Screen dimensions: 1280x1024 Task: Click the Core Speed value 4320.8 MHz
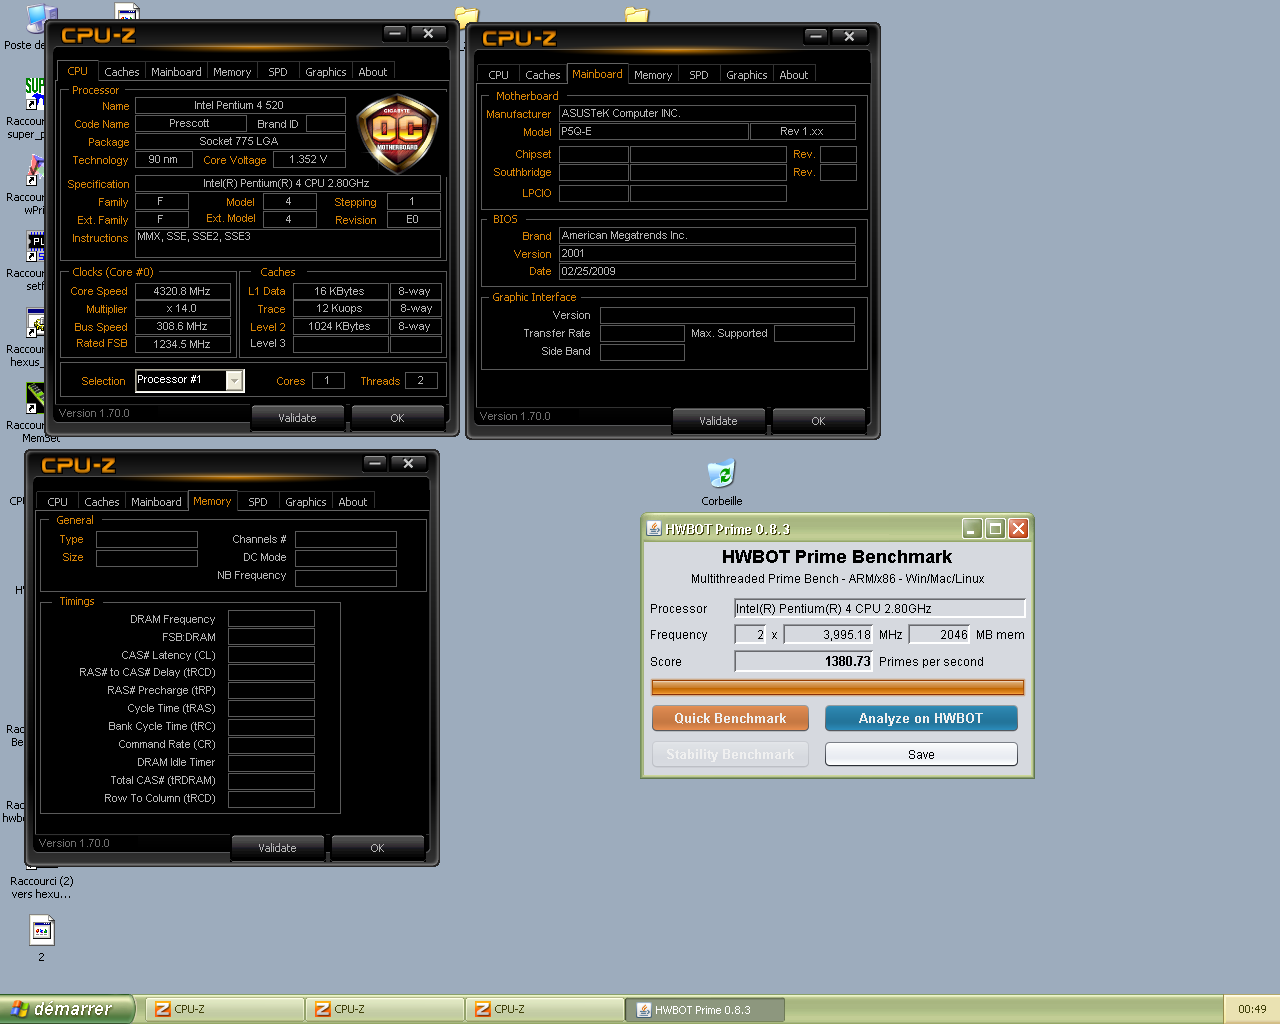tap(182, 291)
